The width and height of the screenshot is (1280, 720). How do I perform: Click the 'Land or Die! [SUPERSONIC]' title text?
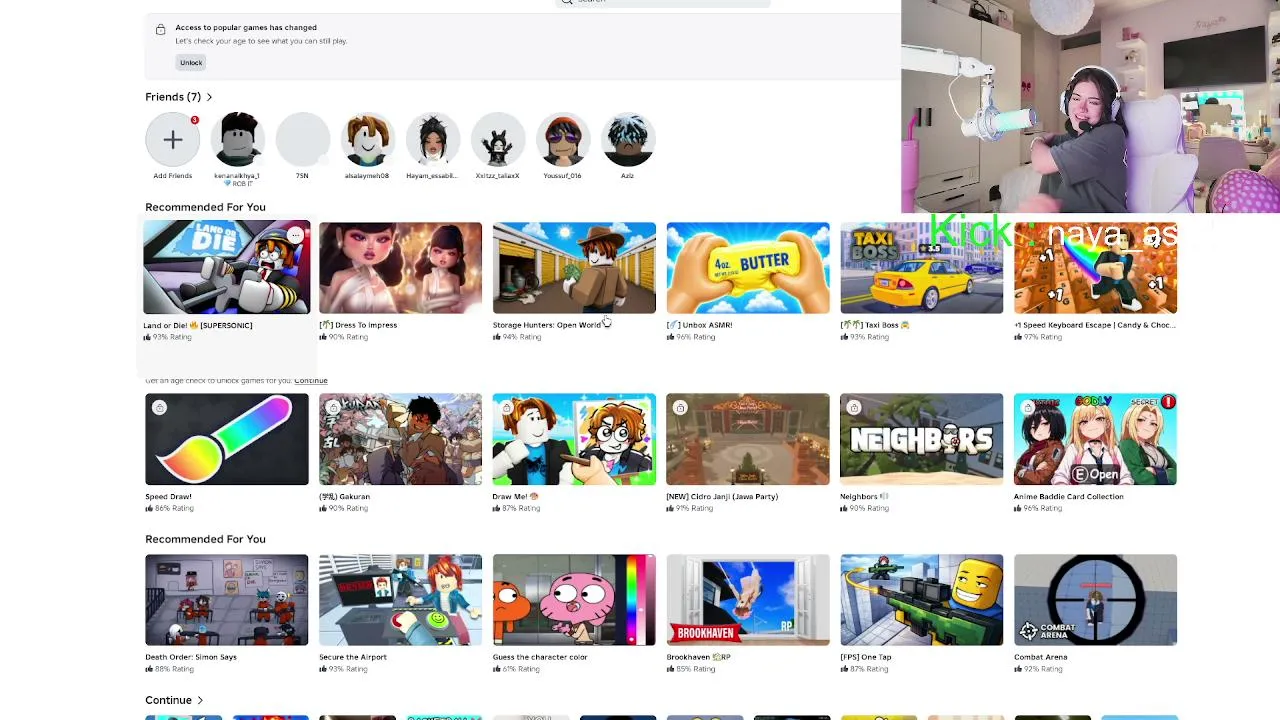pos(198,325)
